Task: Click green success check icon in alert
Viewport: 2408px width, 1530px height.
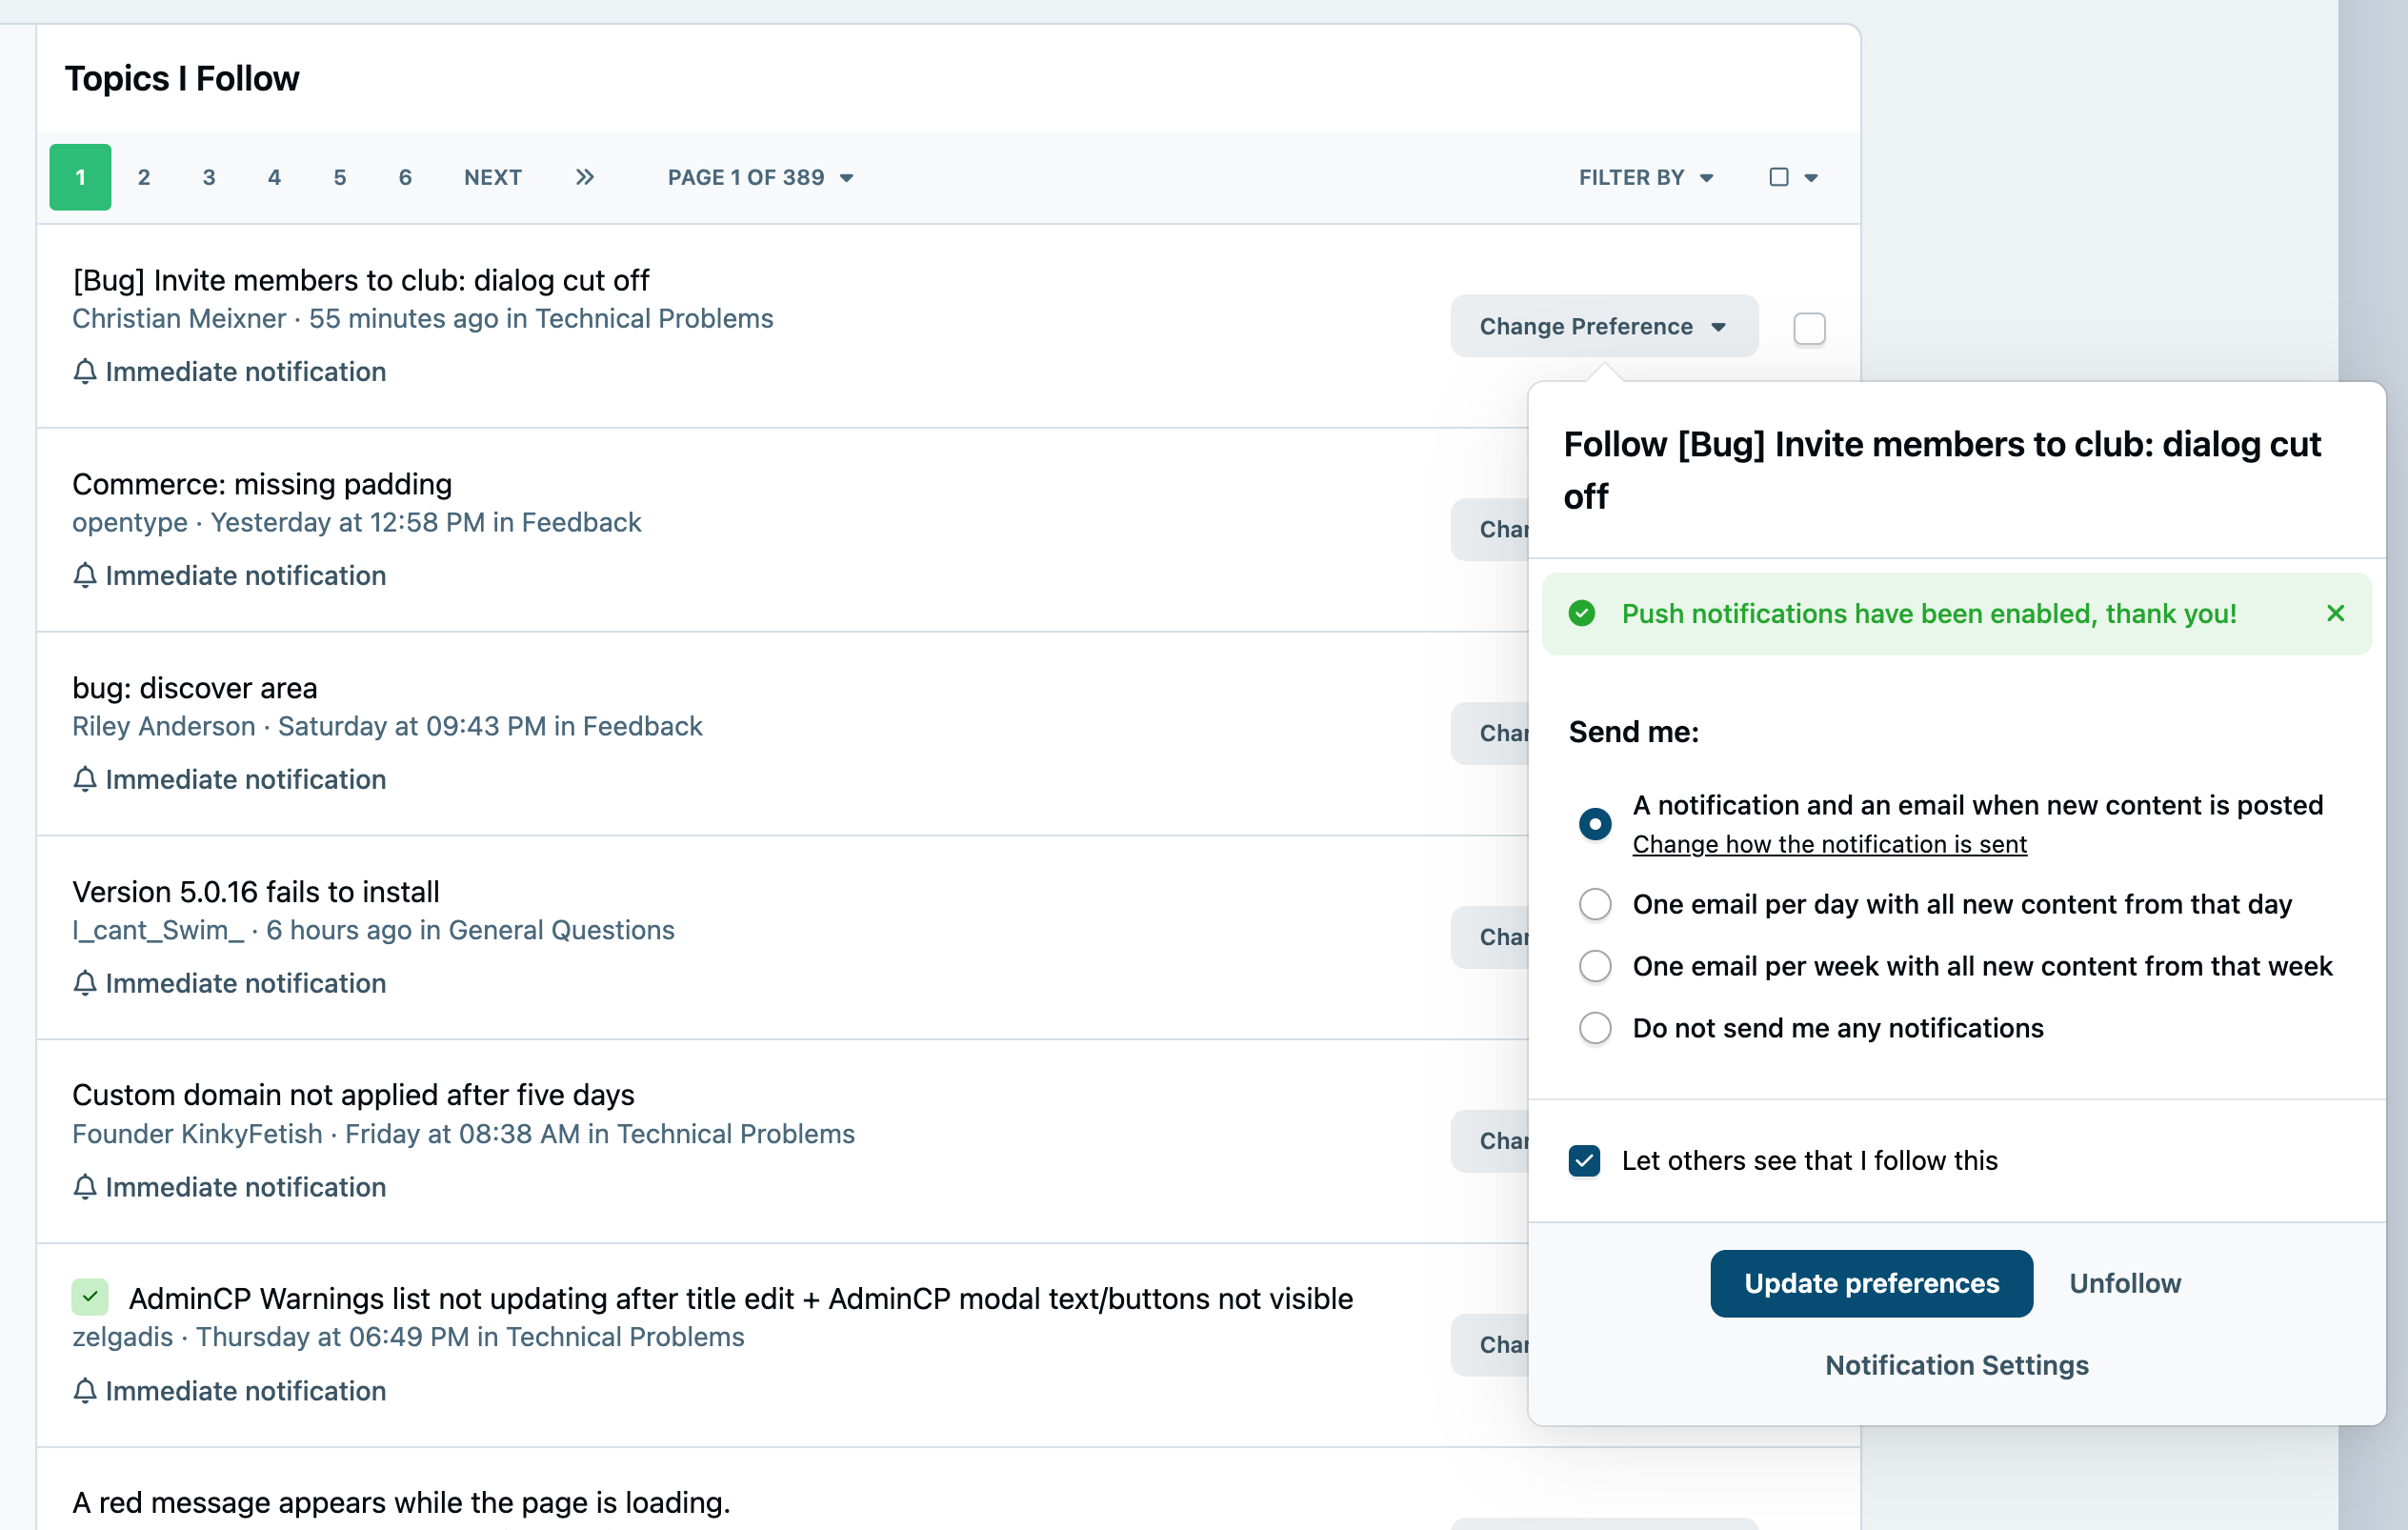Action: 1582,613
